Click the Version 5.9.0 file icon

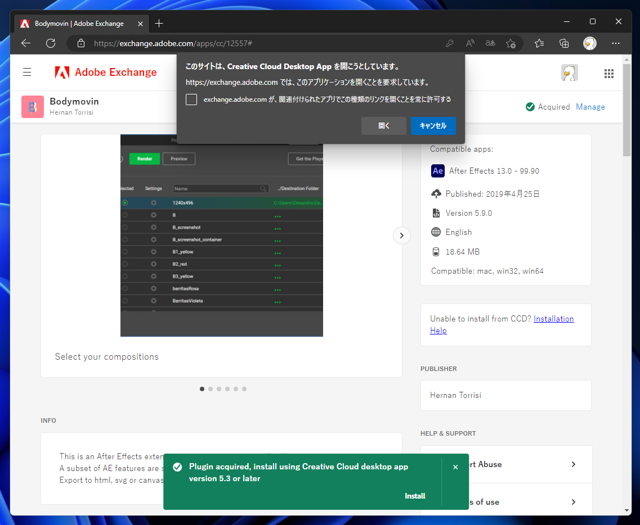436,213
